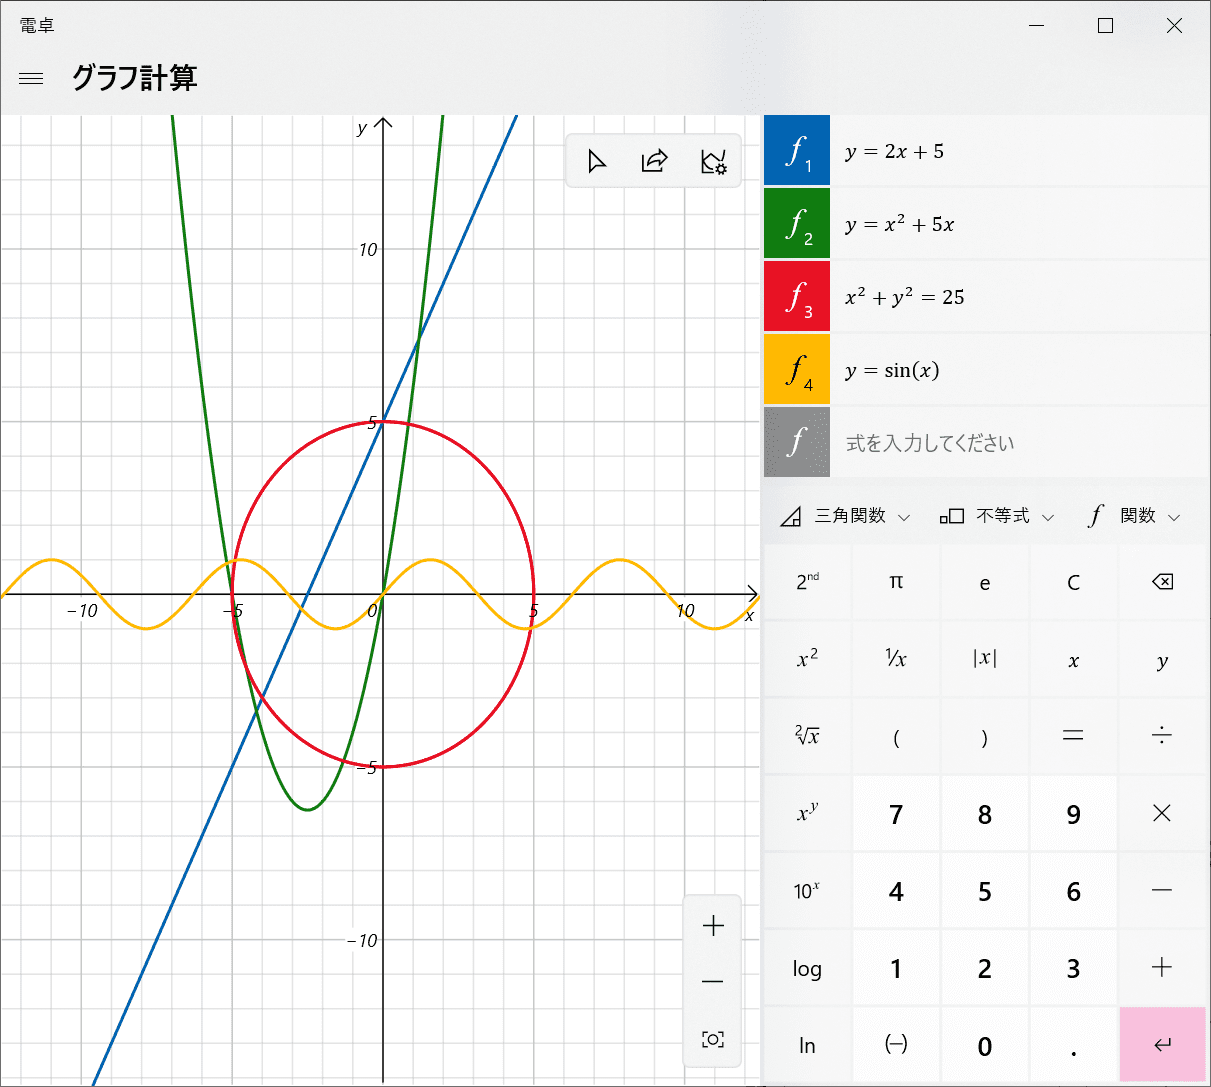This screenshot has height=1087, width=1211.
Task: Toggle visibility of f4 yellow sine
Action: point(797,370)
